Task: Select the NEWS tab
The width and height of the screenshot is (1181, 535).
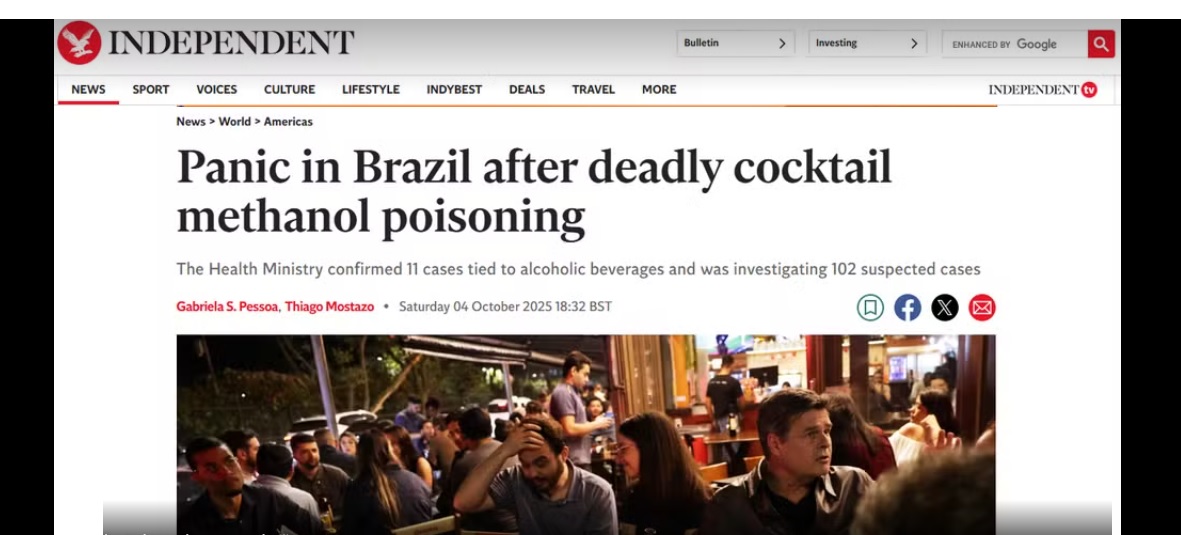Action: coord(88,90)
